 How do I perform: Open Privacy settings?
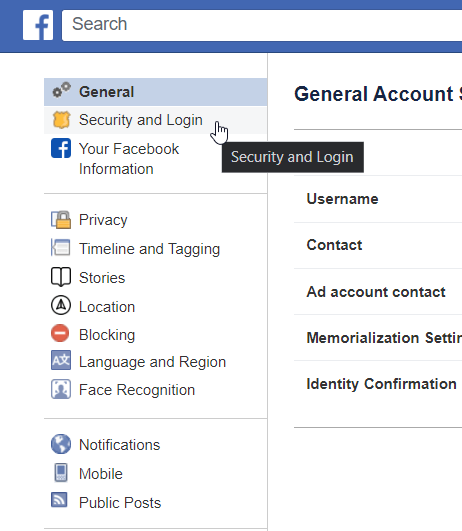coord(103,220)
